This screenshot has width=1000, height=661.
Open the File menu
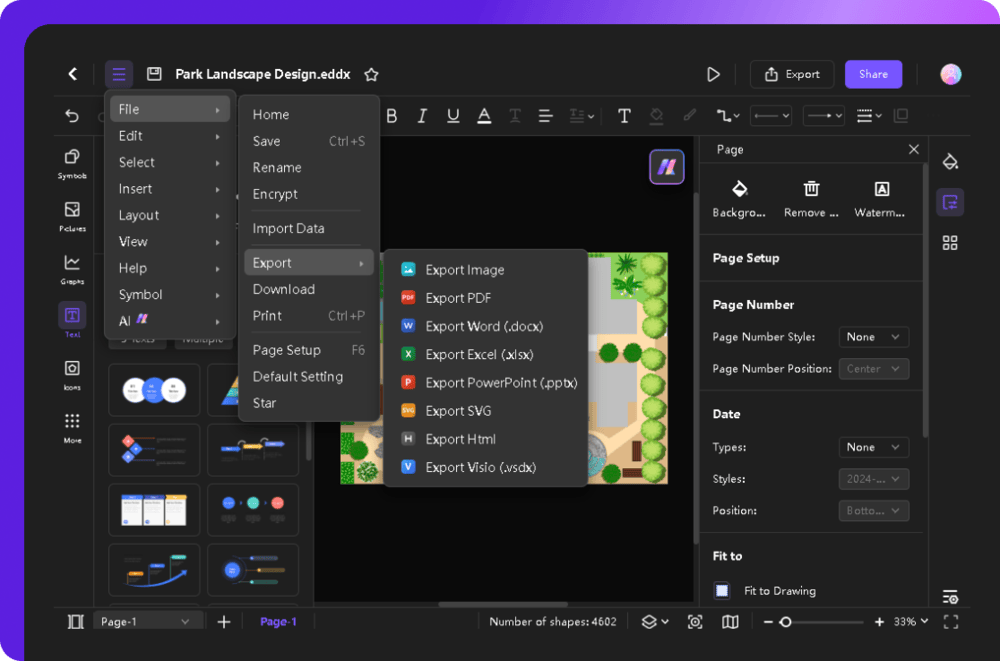coord(170,109)
